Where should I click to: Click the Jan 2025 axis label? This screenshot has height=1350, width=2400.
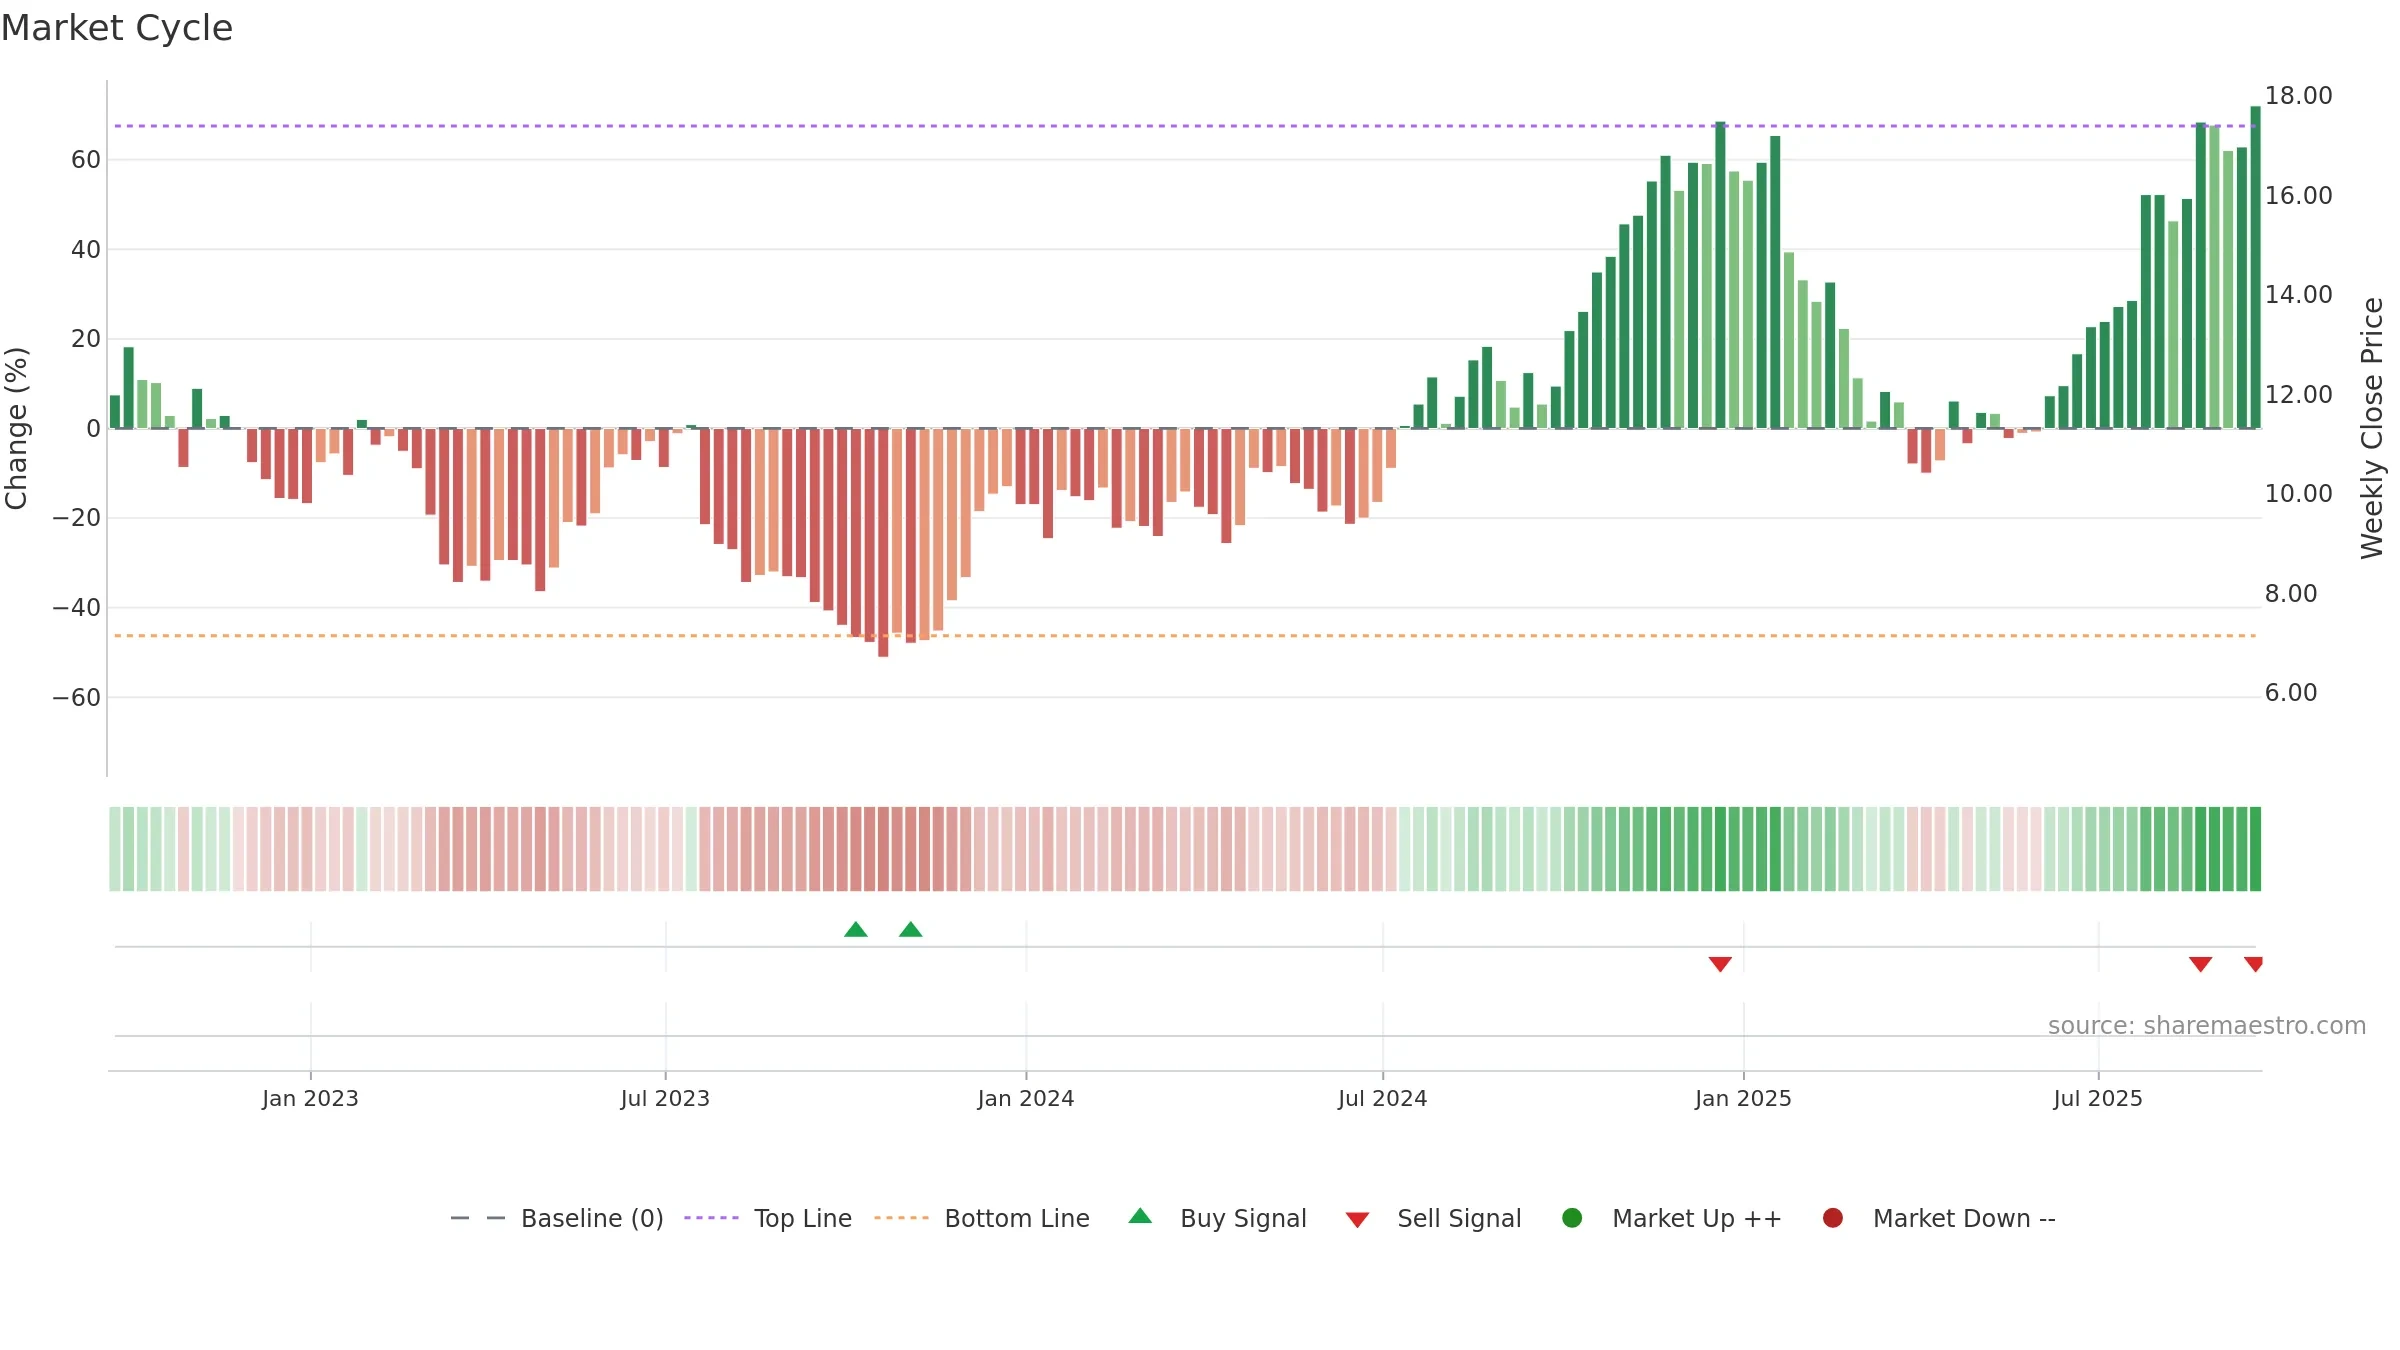[x=1743, y=1099]
